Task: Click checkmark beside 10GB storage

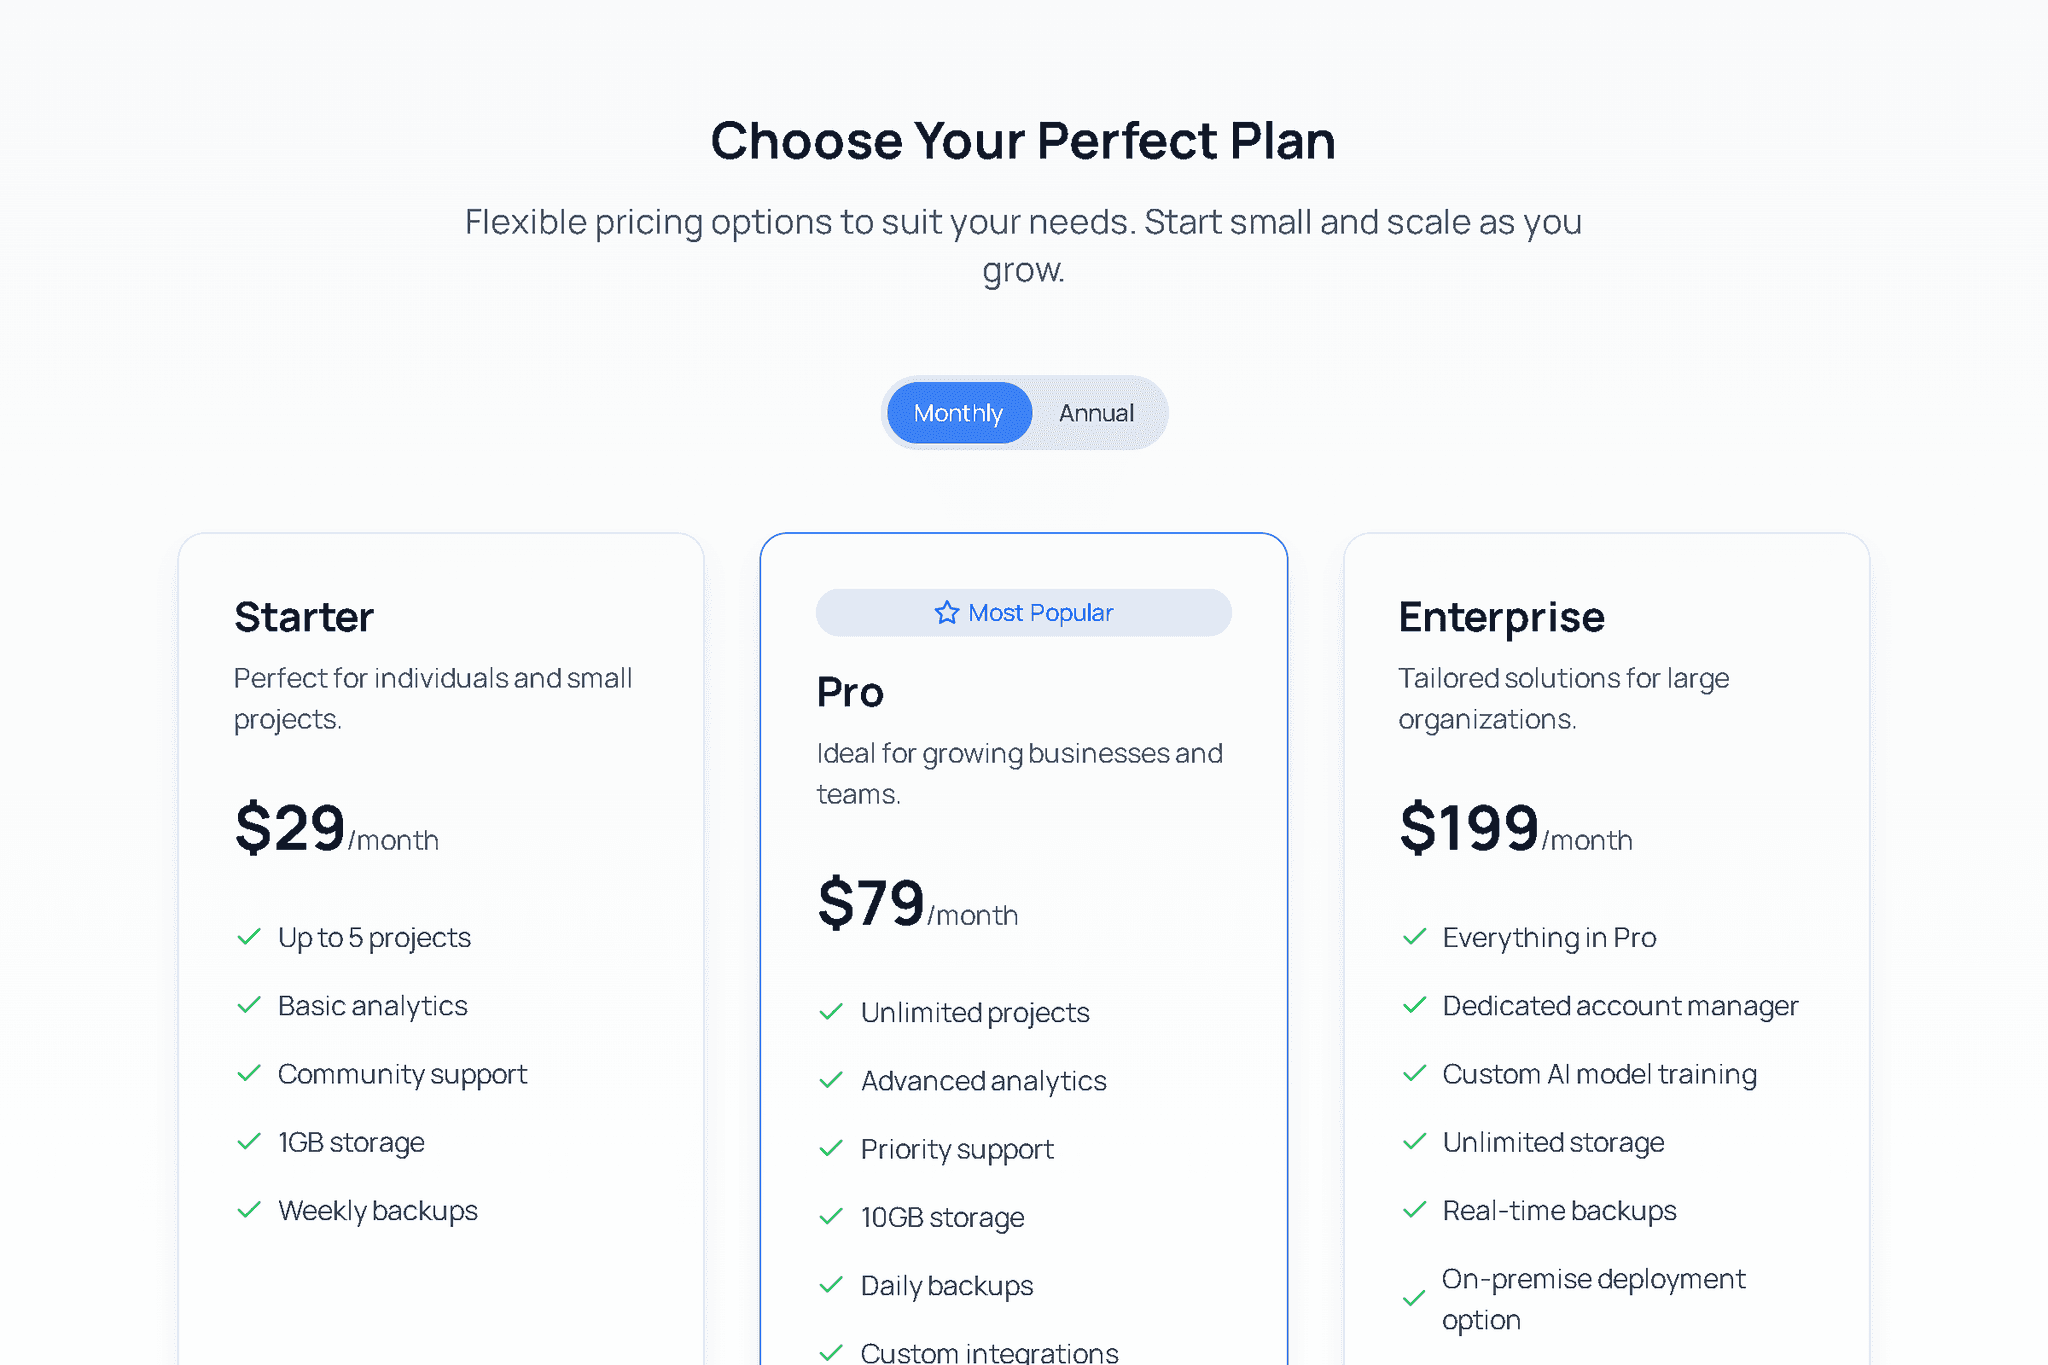Action: tap(831, 1217)
